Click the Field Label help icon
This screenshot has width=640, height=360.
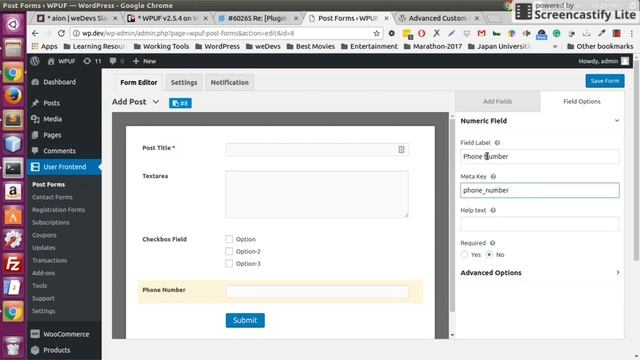tap(497, 143)
